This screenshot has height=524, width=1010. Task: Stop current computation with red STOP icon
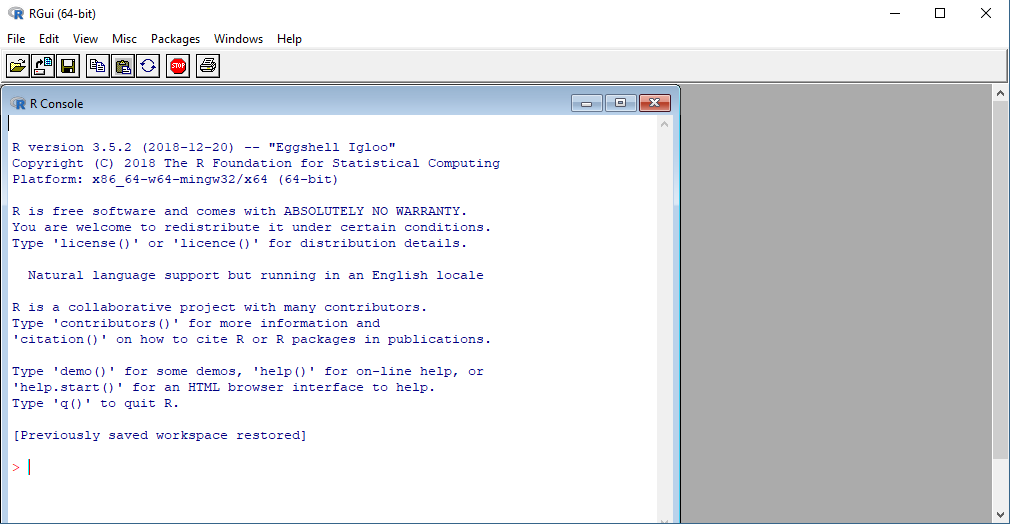click(x=178, y=66)
